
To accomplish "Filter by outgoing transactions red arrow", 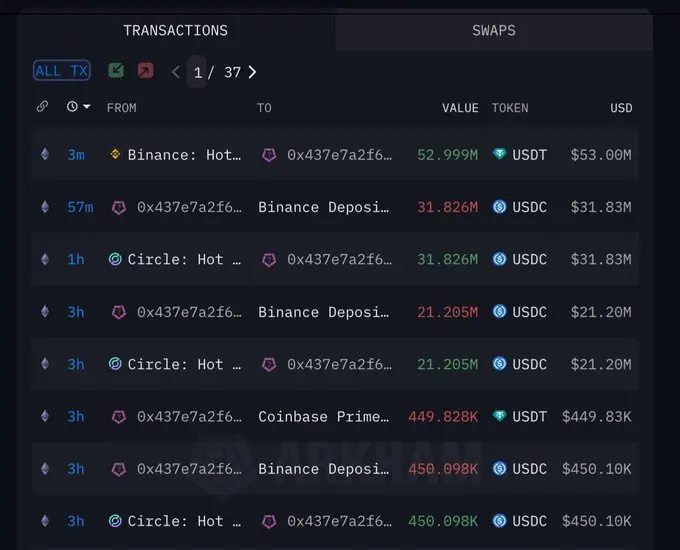I will coord(145,70).
